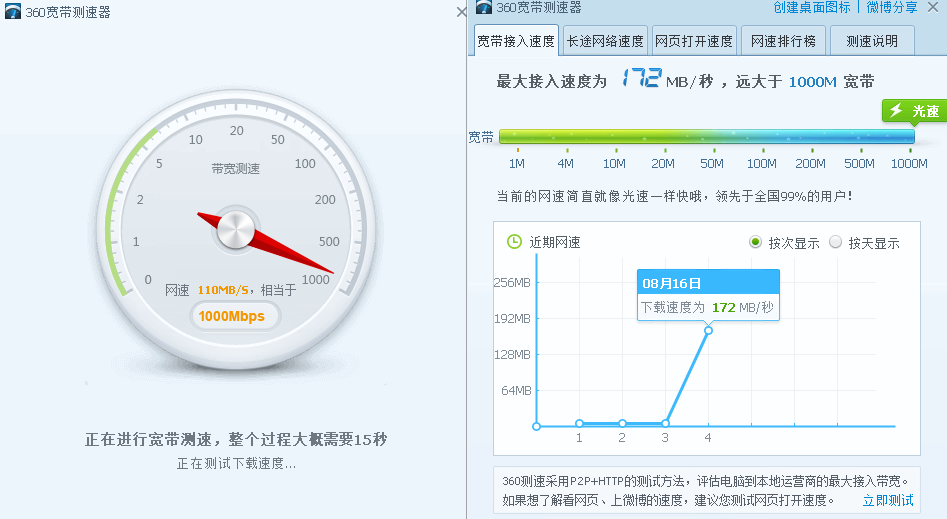Click the green 光速 lightning badge
Image resolution: width=947 pixels, height=519 pixels.
pos(913,111)
